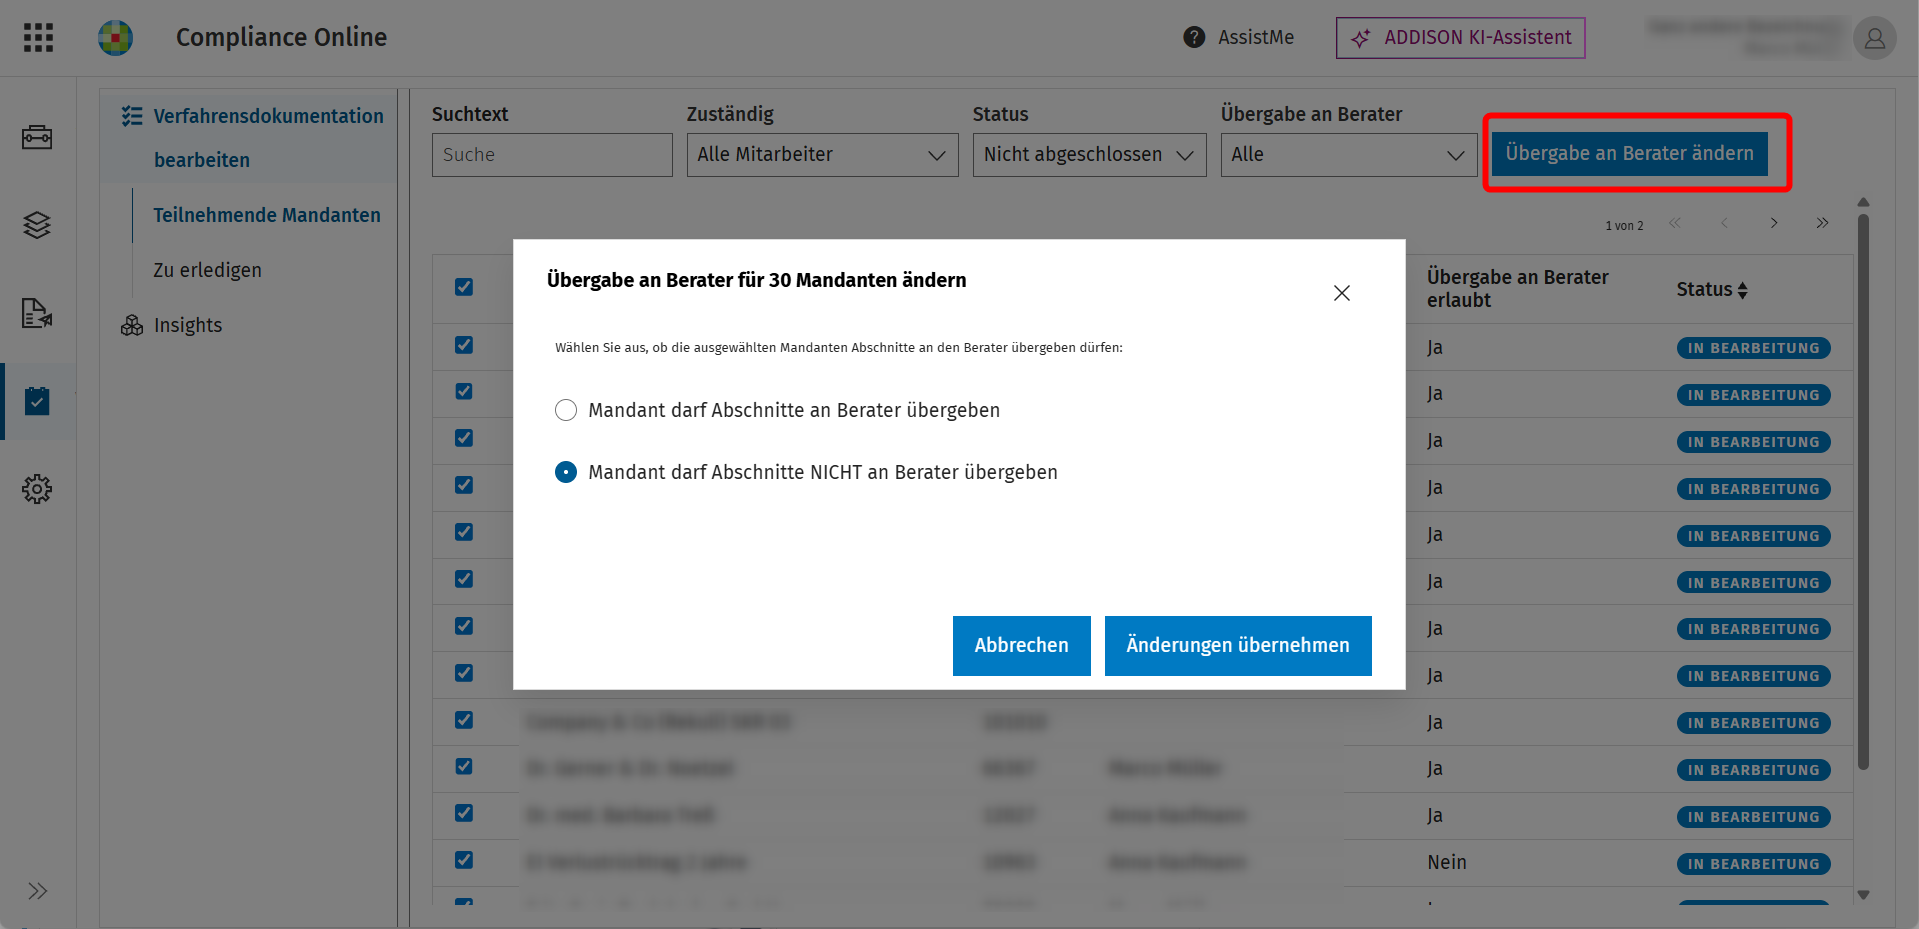Viewport: 1919px width, 929px height.
Task: Close the Übergabe an Berater dialog
Action: click(1342, 293)
